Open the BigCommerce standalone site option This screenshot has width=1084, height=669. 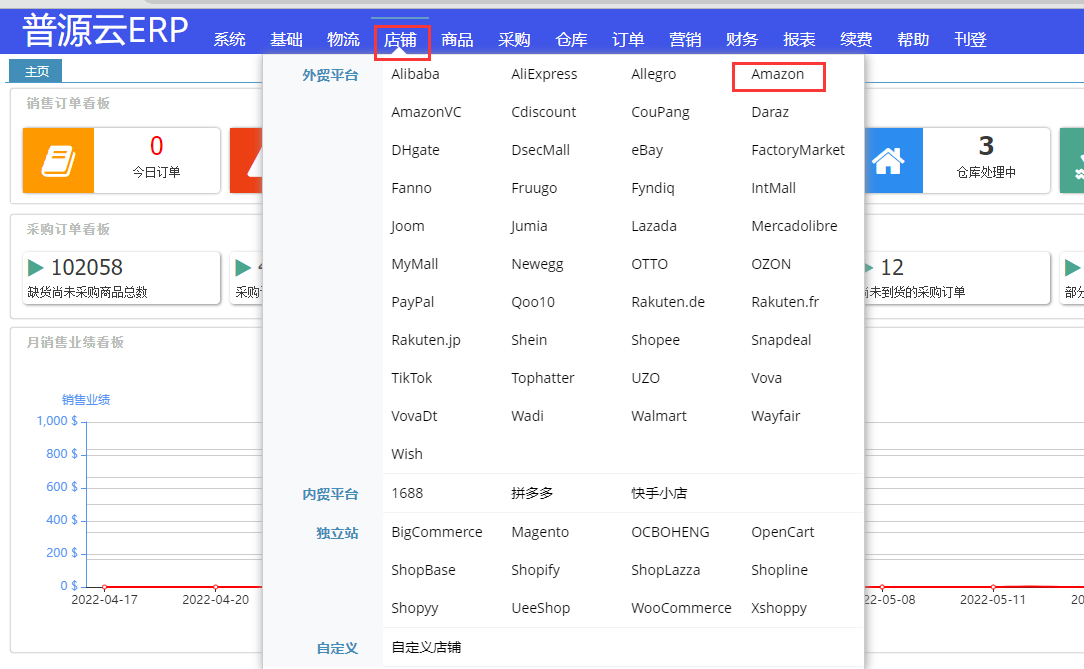coord(437,533)
